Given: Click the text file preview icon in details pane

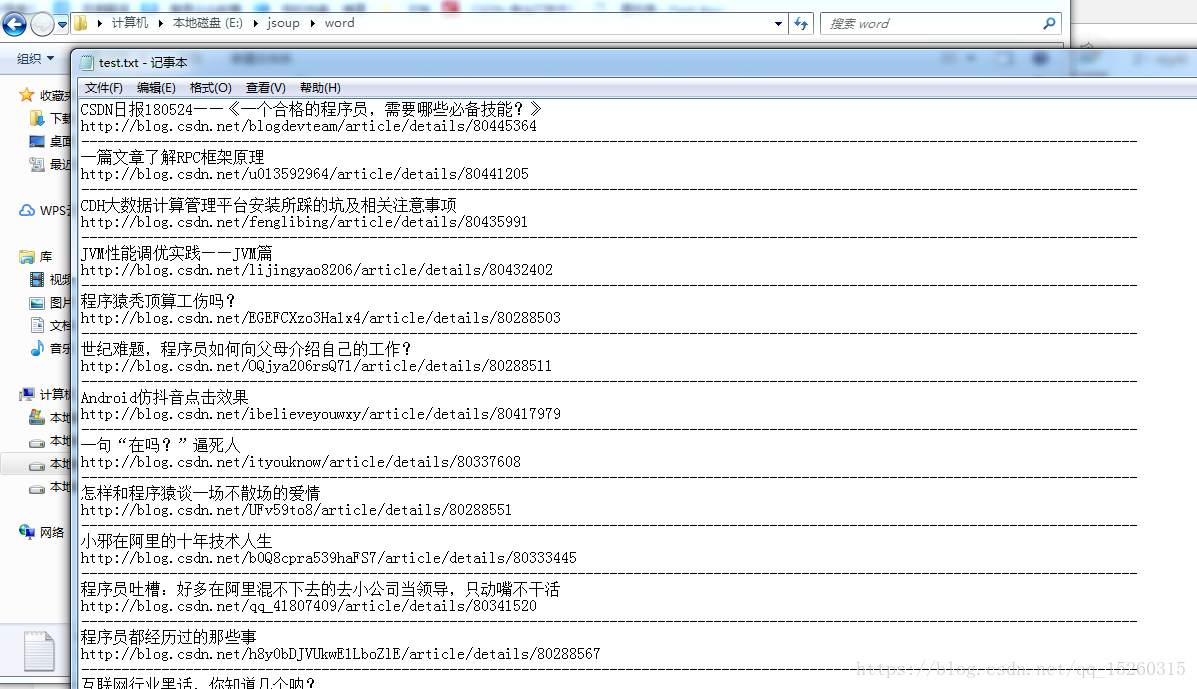Looking at the screenshot, I should point(38,651).
